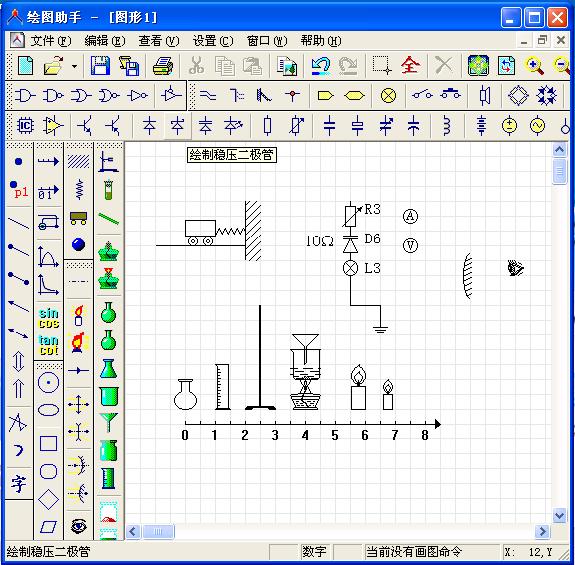Image resolution: width=575 pixels, height=565 pixels.
Task: Click the vertical scrollbar down arrow
Action: point(559,516)
